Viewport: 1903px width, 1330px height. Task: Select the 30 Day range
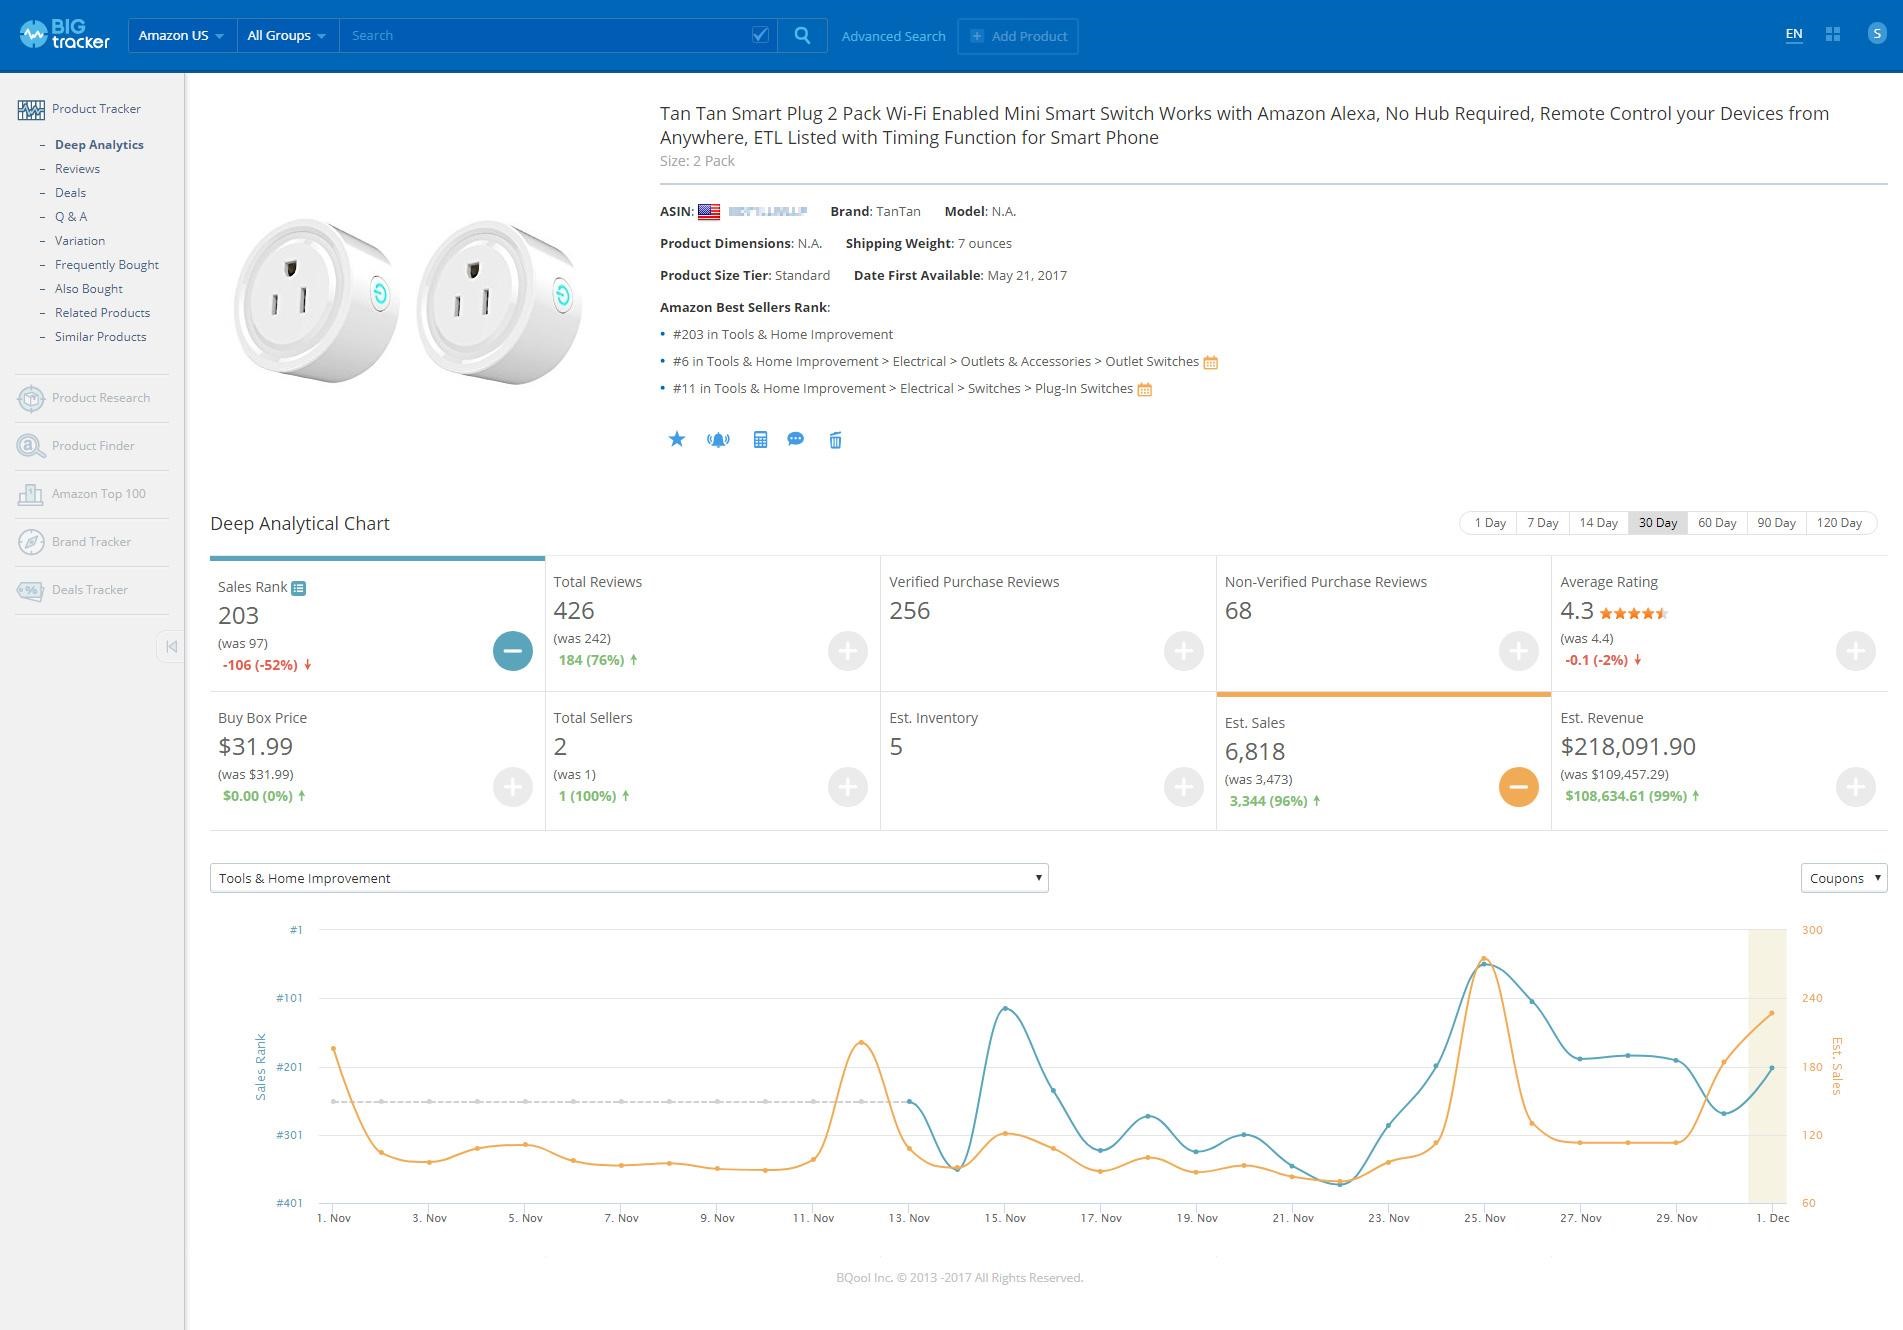click(x=1657, y=523)
